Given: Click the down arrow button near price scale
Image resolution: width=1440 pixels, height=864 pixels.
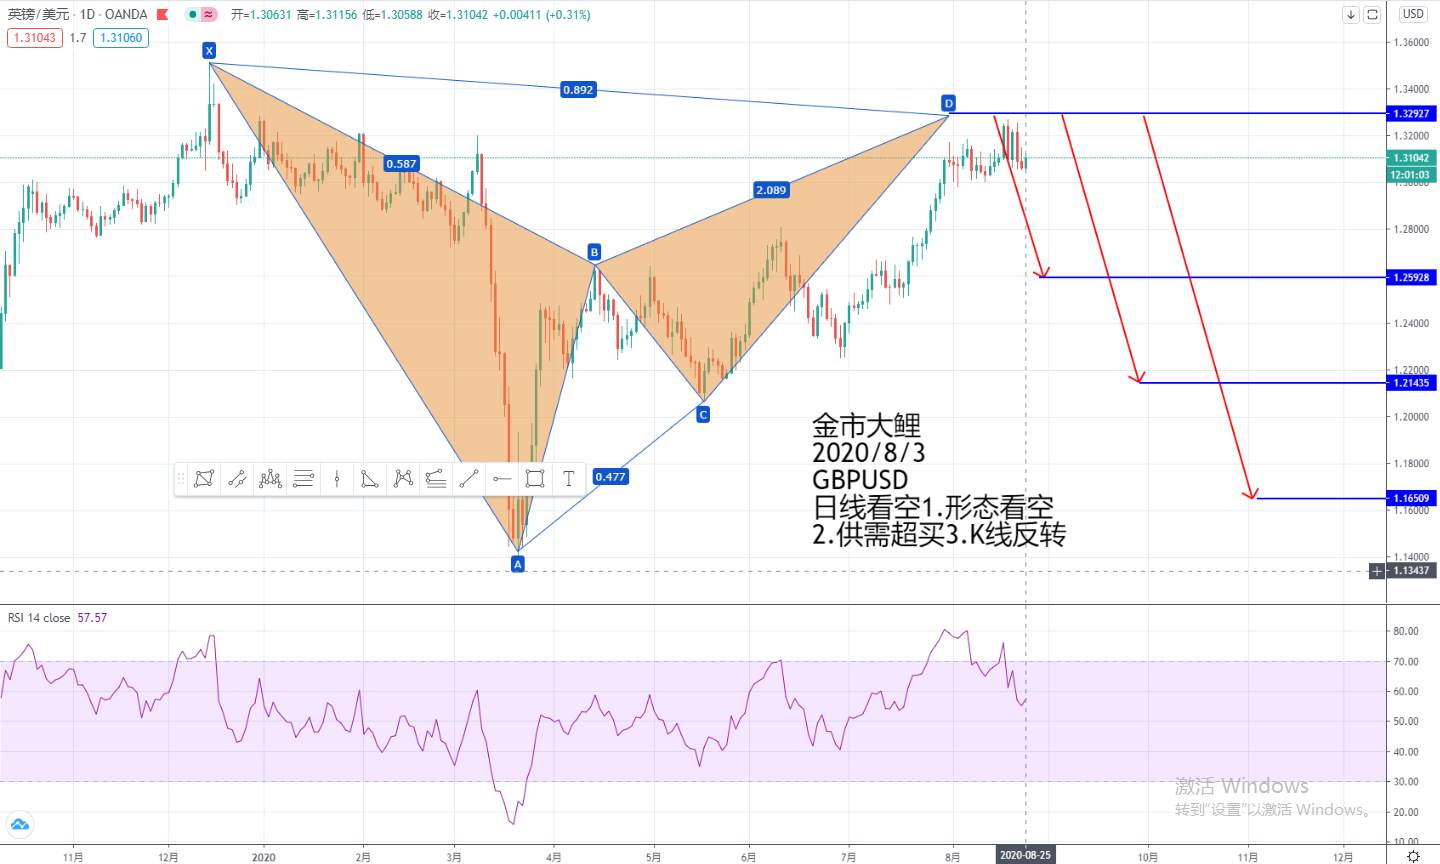Looking at the screenshot, I should 1351,14.
